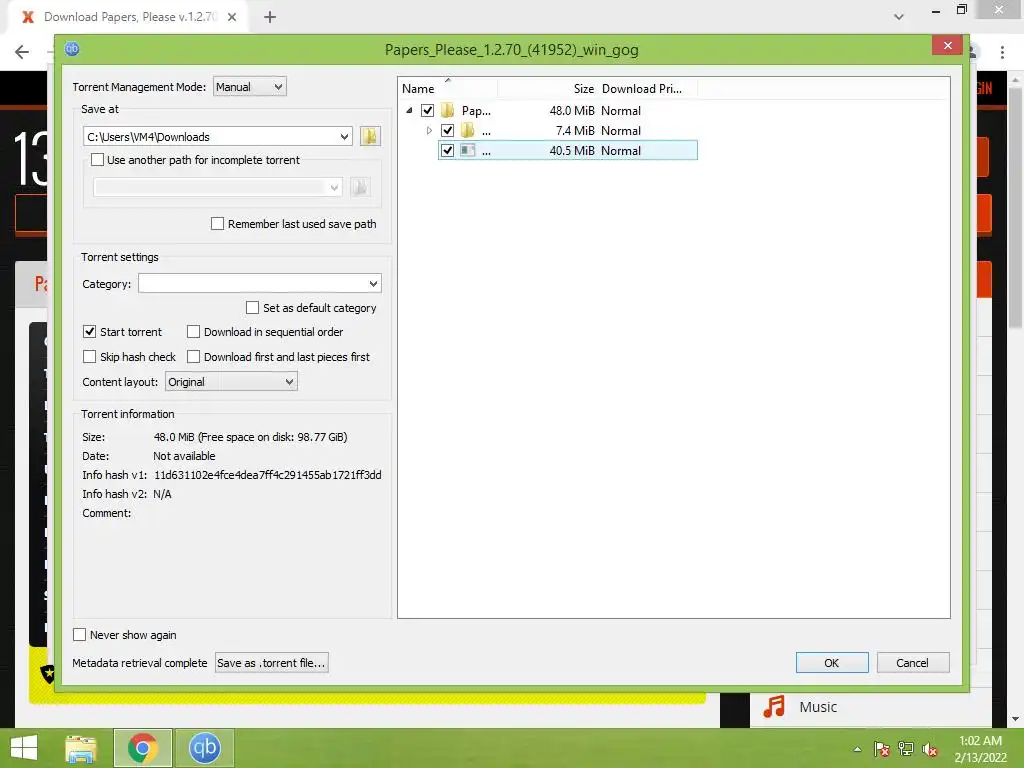The image size is (1024, 768).
Task: Enable Download in sequential order
Action: point(193,332)
